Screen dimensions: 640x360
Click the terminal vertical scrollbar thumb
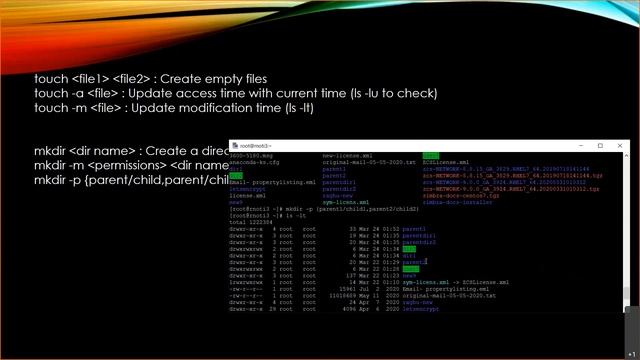point(627,293)
